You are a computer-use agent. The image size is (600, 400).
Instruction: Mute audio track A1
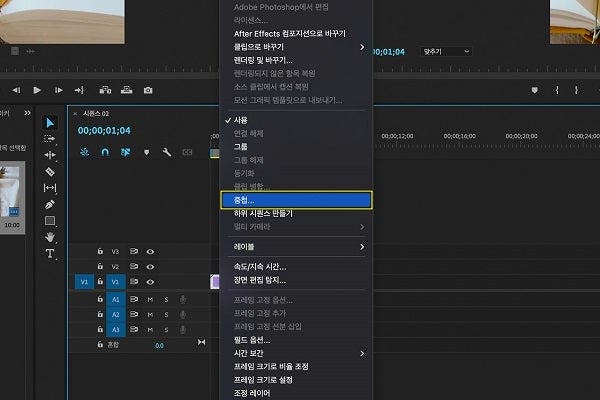pos(150,299)
